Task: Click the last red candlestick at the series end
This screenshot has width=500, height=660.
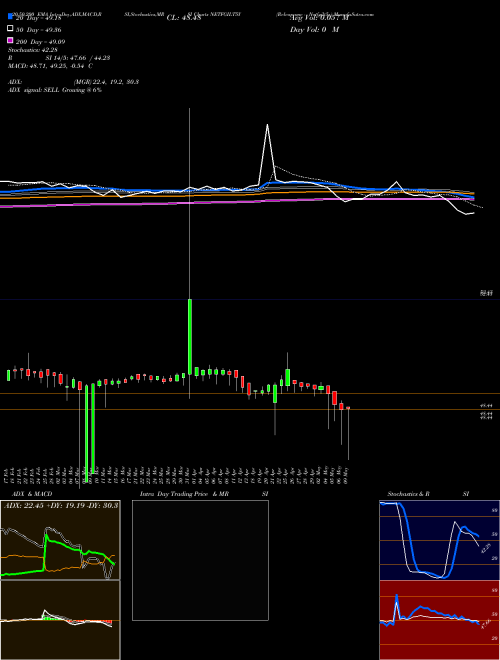Action: [348, 408]
